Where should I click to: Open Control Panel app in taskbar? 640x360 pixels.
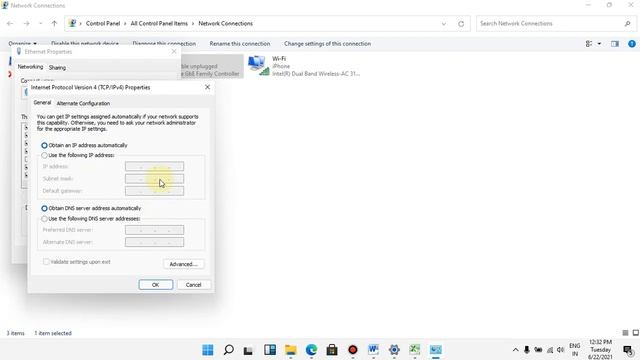(x=436, y=350)
